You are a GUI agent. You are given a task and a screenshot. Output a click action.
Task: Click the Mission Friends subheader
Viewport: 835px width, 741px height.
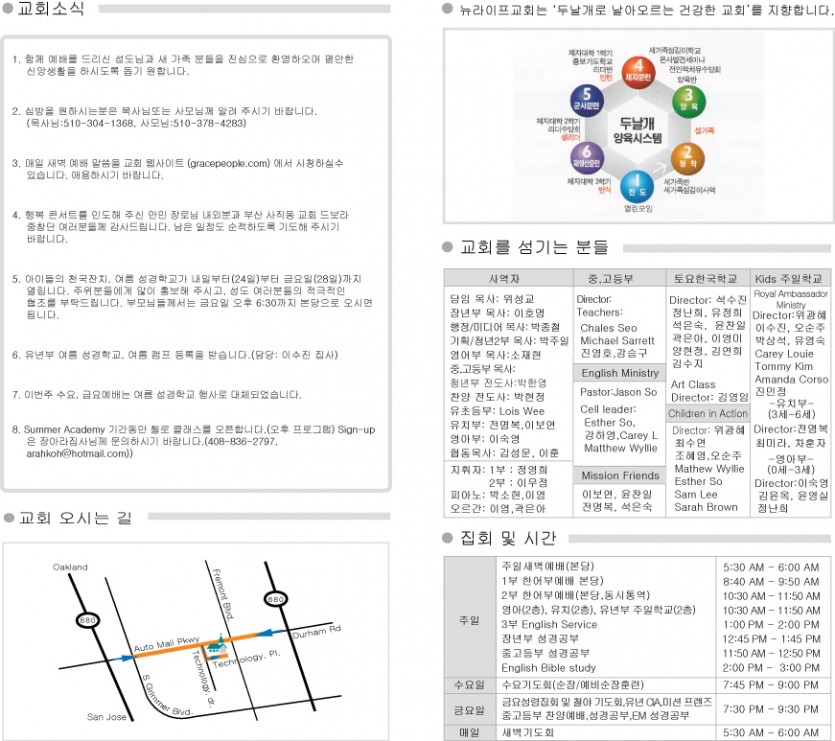pyautogui.click(x=620, y=475)
